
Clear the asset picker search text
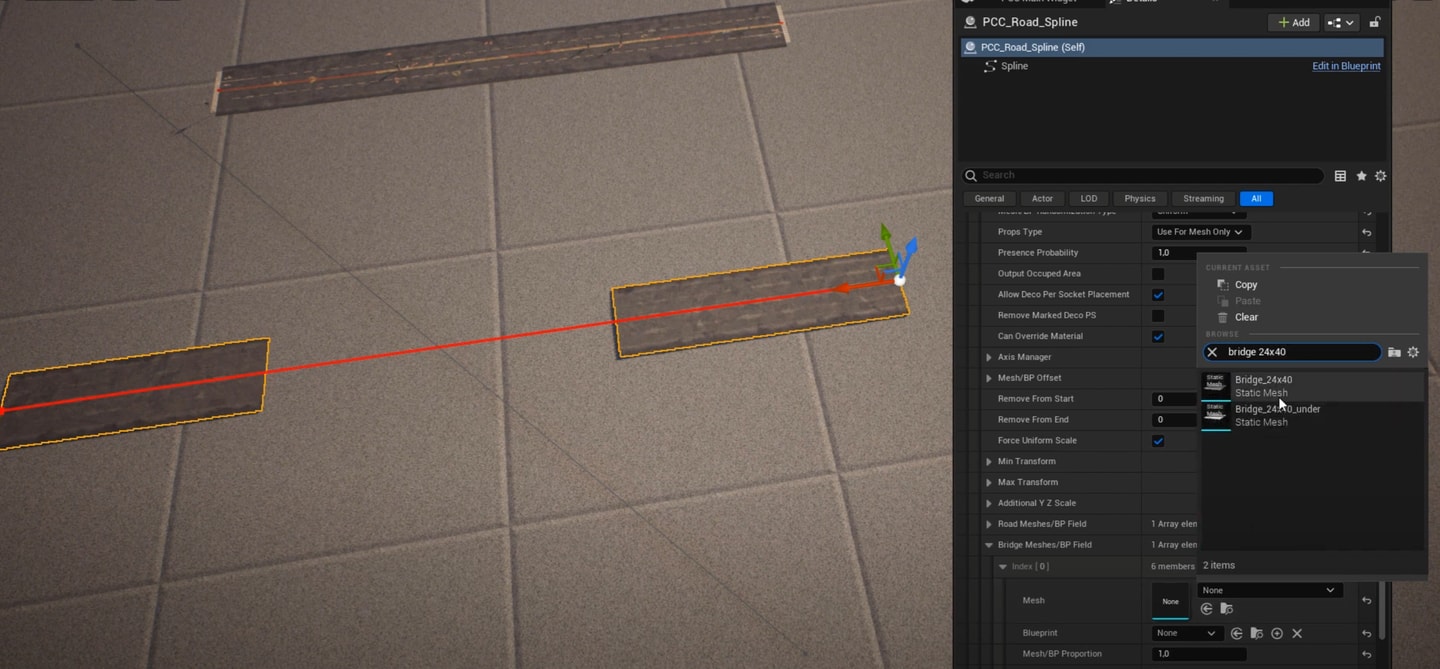(x=1212, y=352)
